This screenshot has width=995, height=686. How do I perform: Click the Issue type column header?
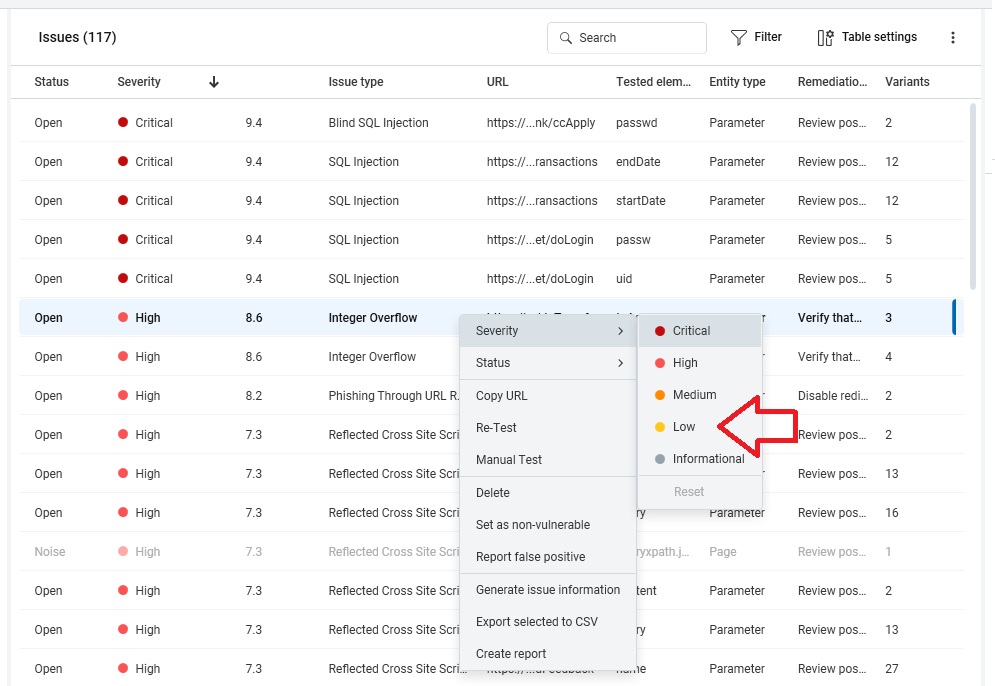[x=355, y=82]
